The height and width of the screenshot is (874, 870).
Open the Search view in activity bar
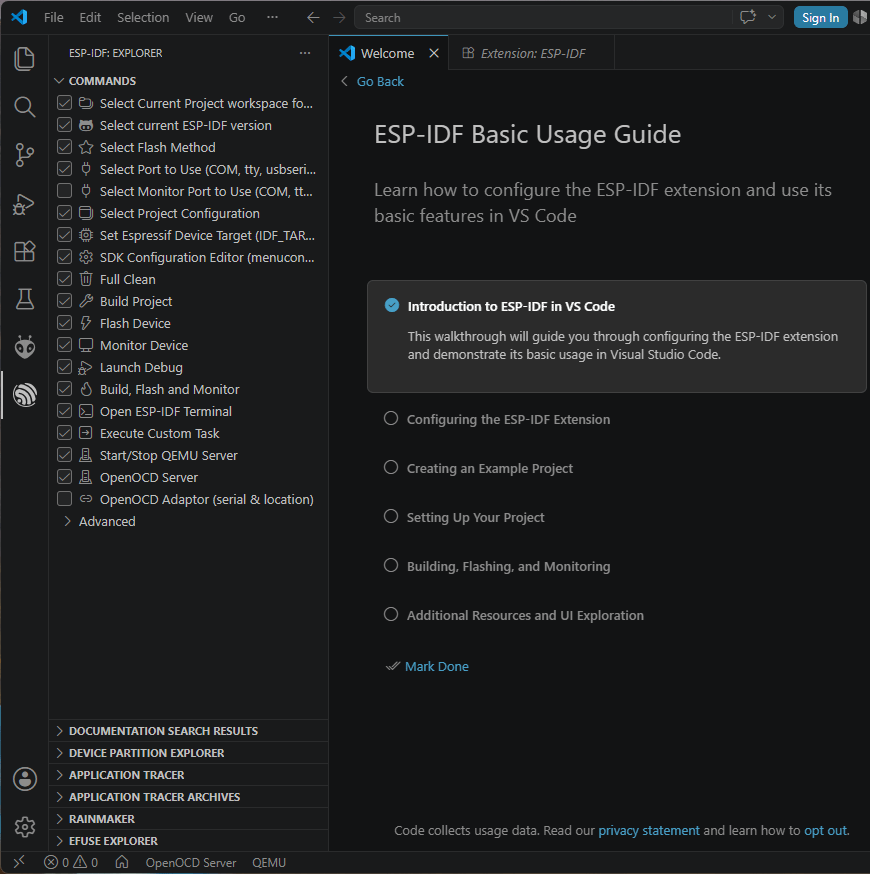24,106
